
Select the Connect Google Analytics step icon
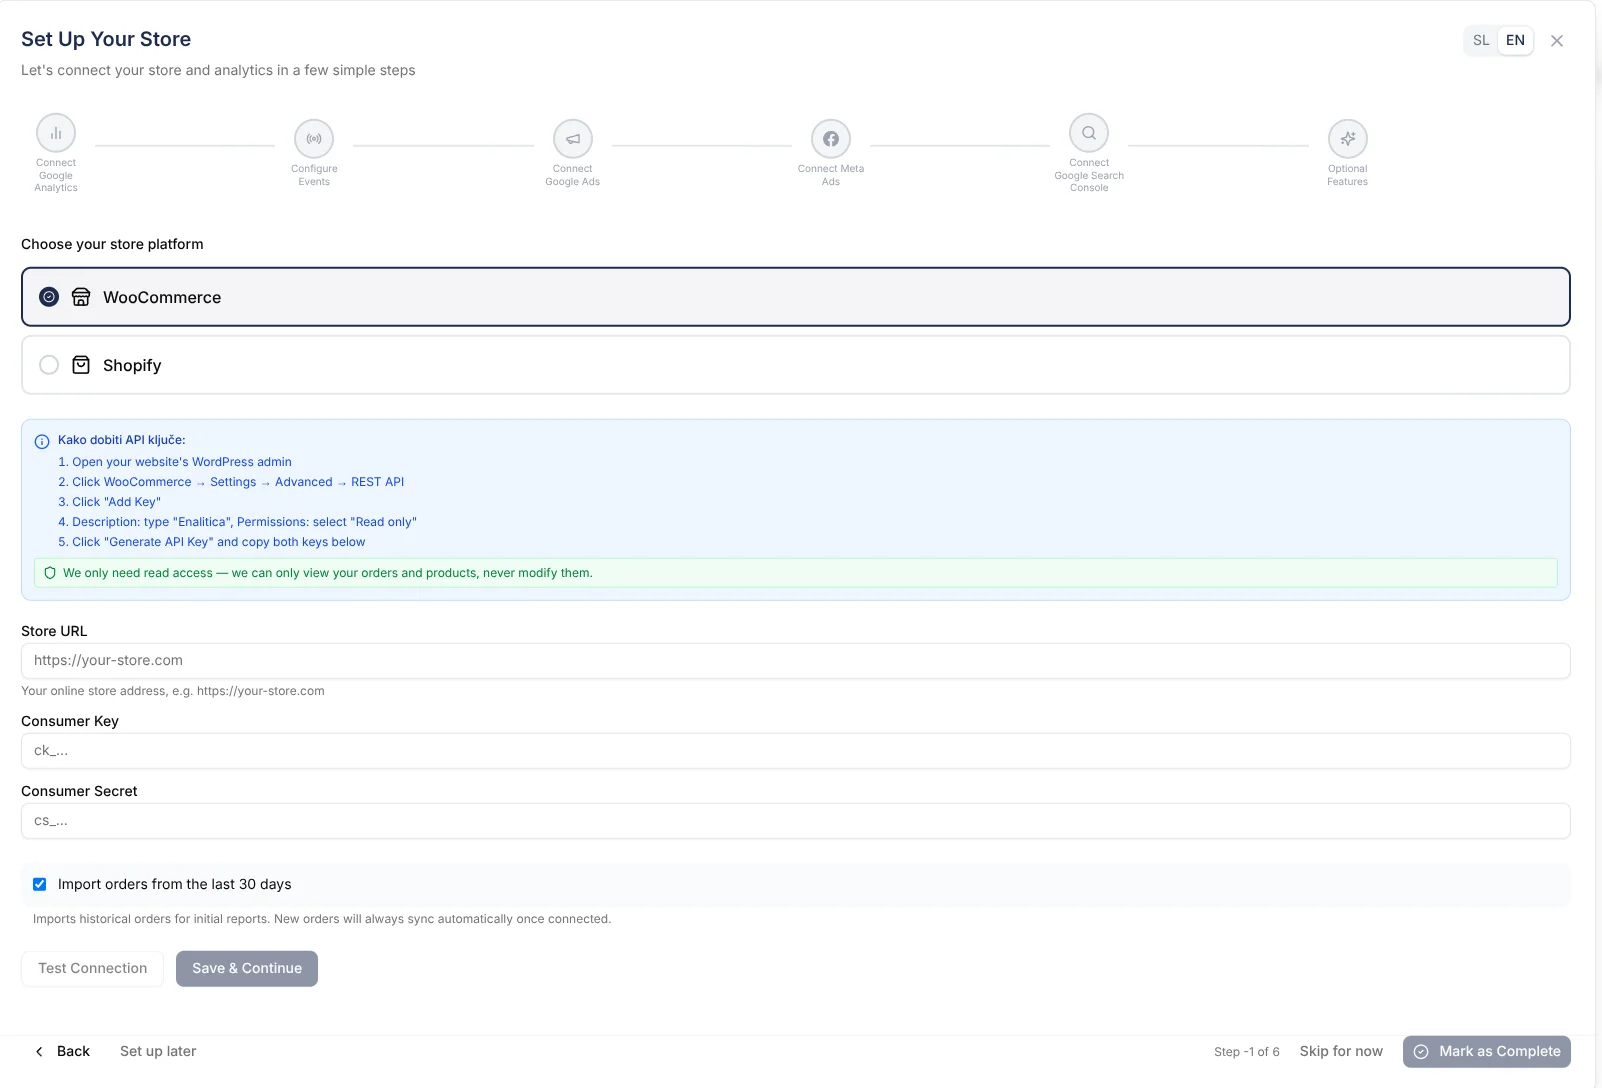click(x=55, y=132)
